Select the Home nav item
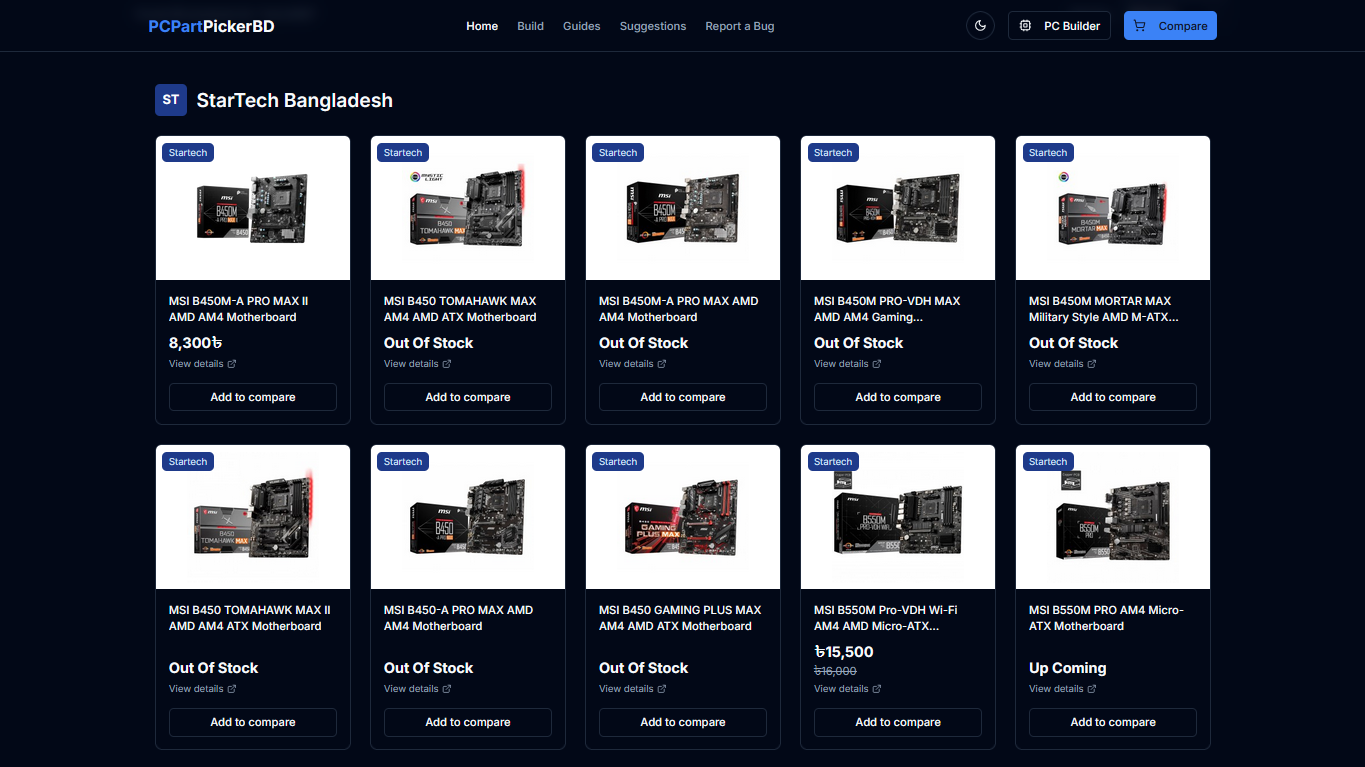This screenshot has height=767, width=1365. tap(482, 26)
